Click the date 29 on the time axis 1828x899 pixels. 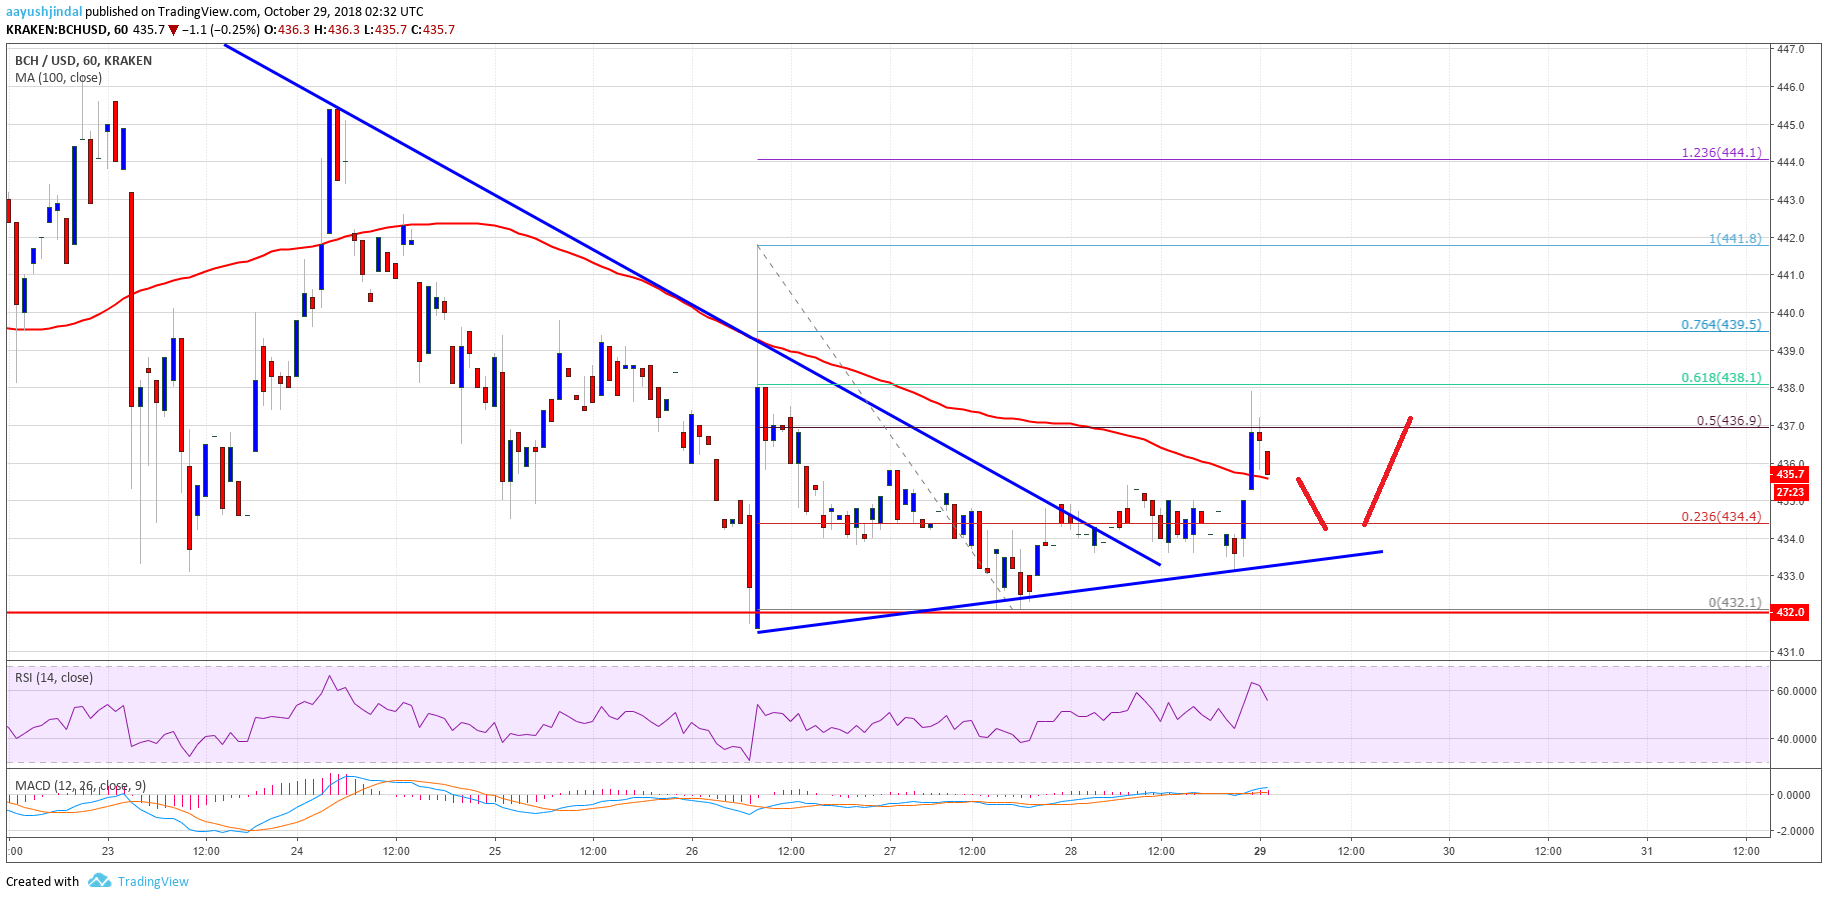(x=1260, y=852)
